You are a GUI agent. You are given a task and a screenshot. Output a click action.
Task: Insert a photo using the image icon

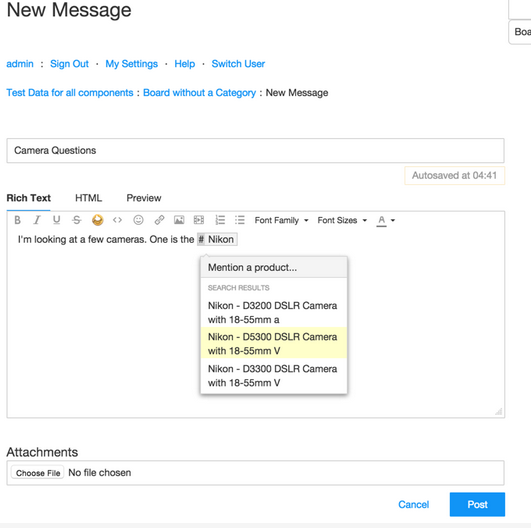[179, 220]
